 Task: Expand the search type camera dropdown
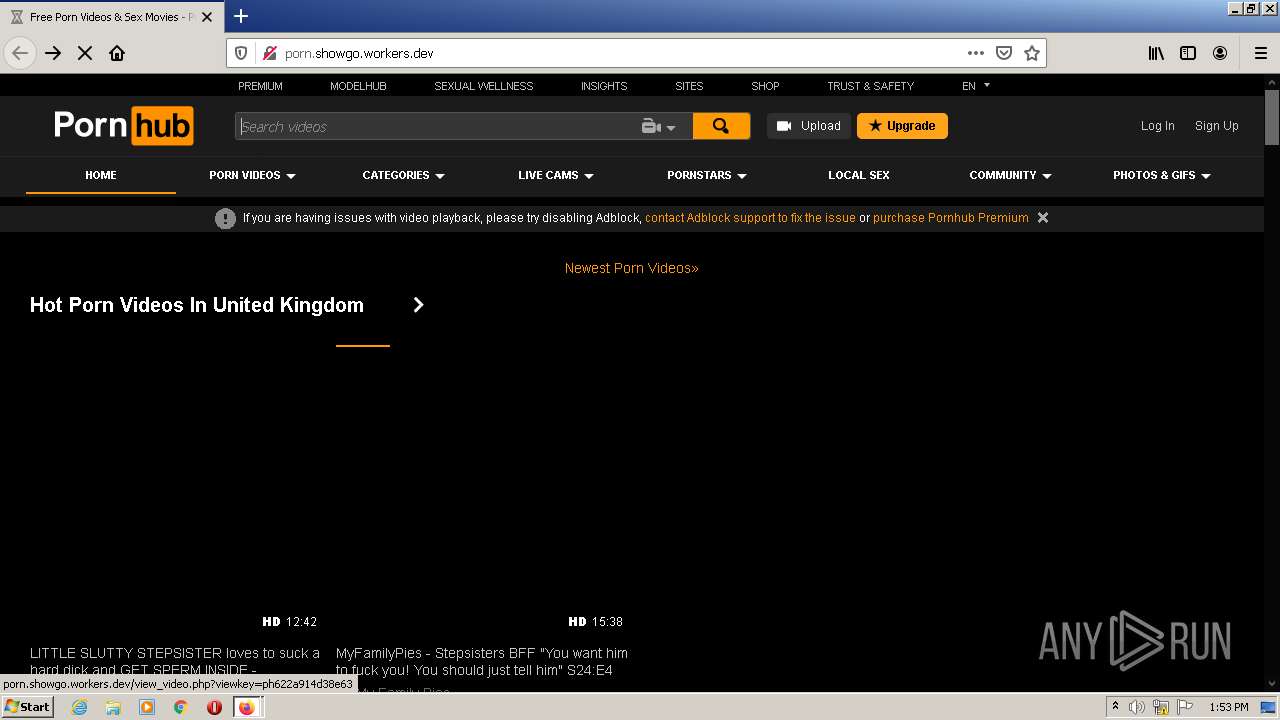659,126
